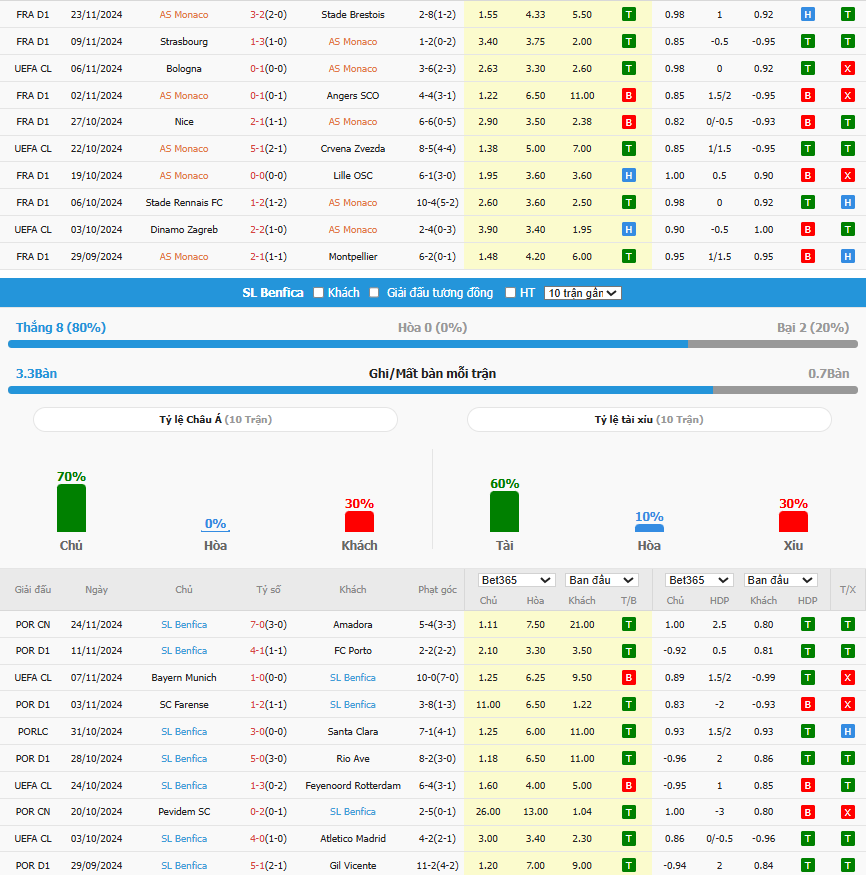Click the green T over/under icon in FC Porto row
The height and width of the screenshot is (875, 866).
click(x=848, y=651)
